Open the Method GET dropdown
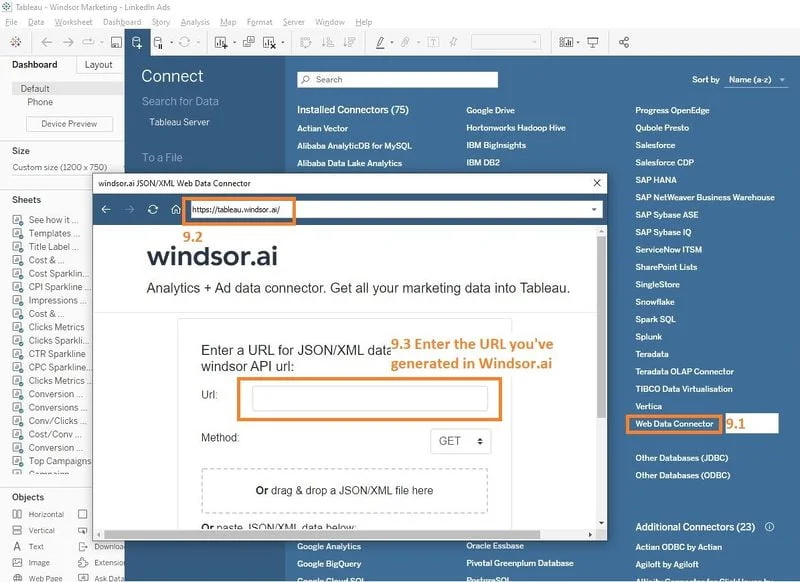 (461, 441)
